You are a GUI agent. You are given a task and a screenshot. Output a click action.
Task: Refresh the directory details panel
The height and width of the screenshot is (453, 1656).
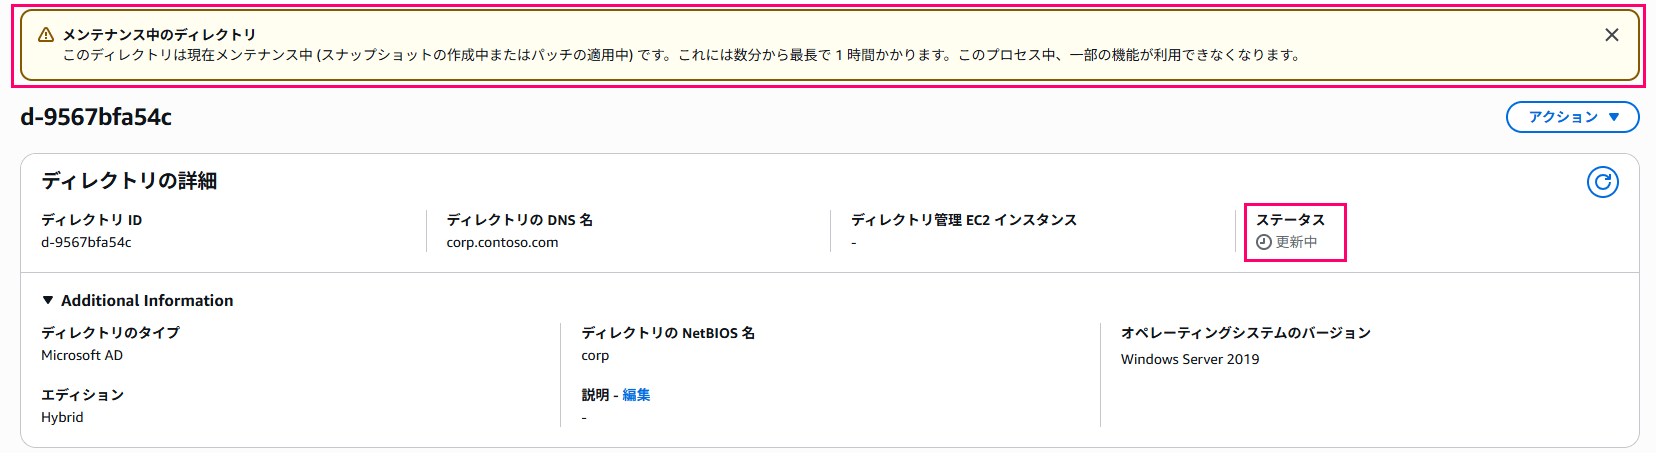[x=1602, y=182]
